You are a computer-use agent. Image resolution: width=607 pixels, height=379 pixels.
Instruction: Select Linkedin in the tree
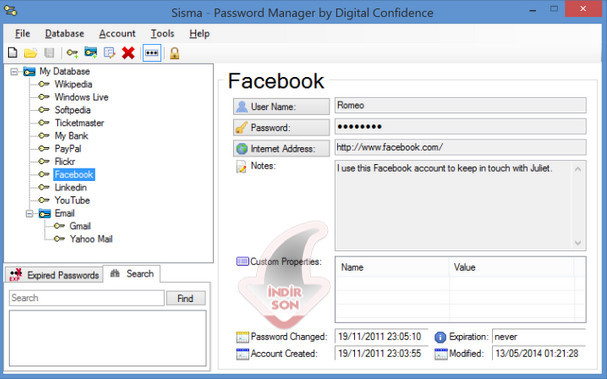tap(70, 187)
